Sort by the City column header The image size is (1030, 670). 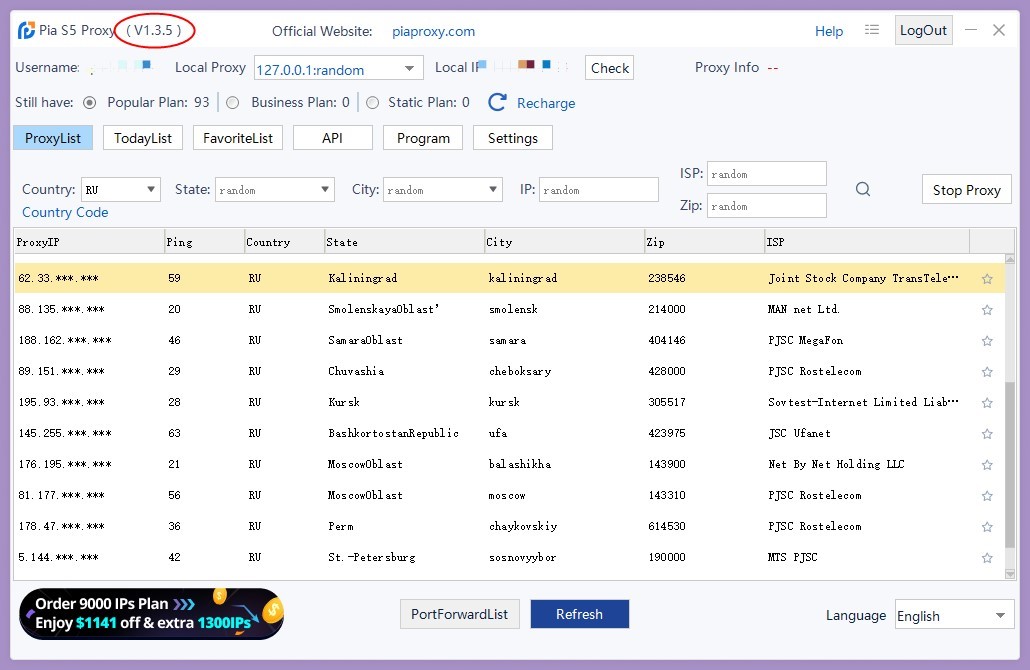coord(564,242)
